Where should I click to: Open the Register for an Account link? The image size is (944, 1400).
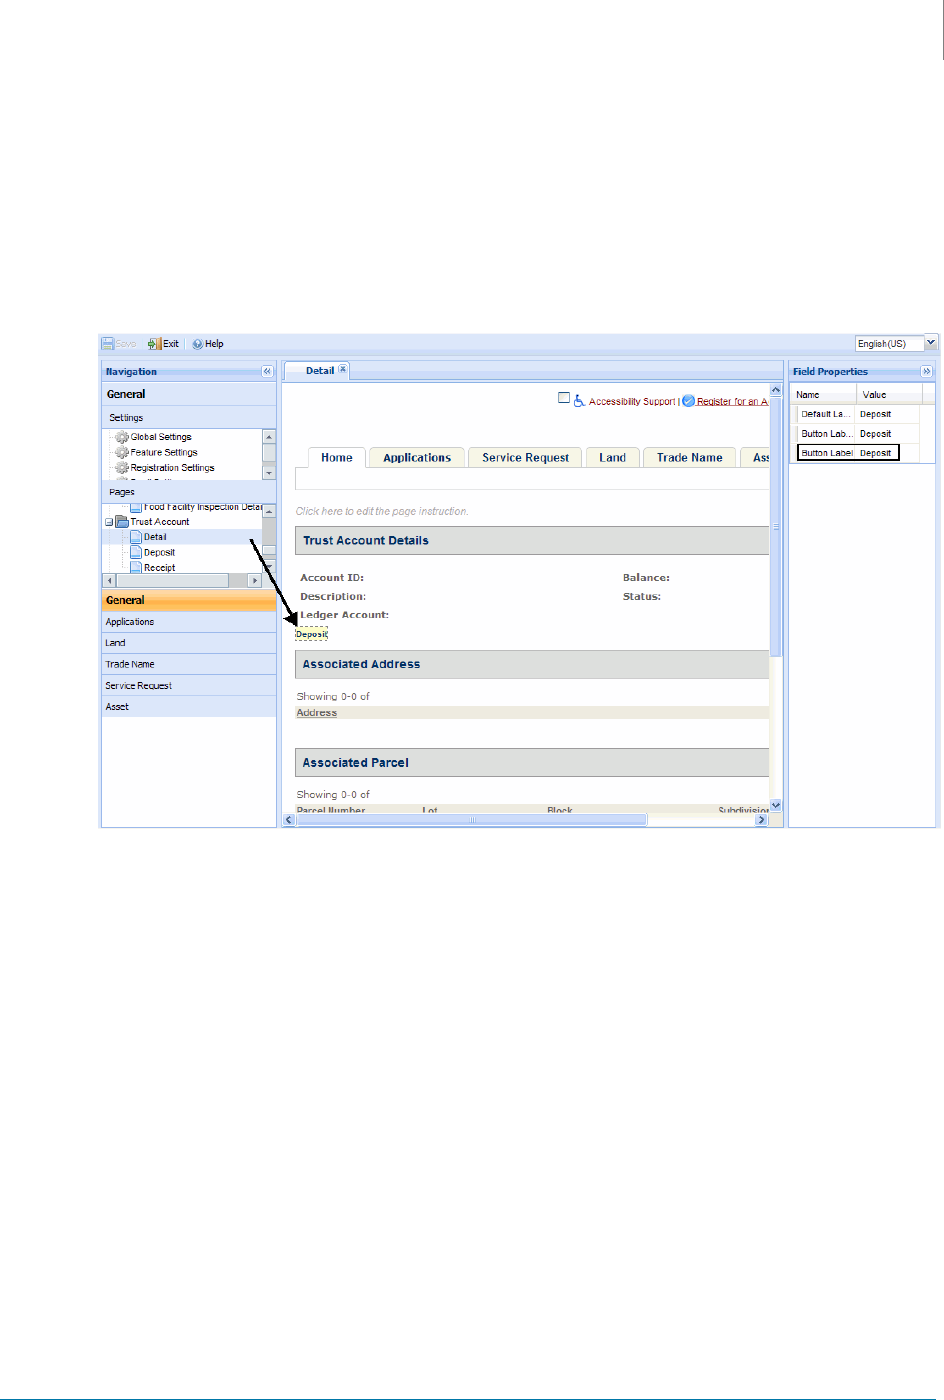732,402
